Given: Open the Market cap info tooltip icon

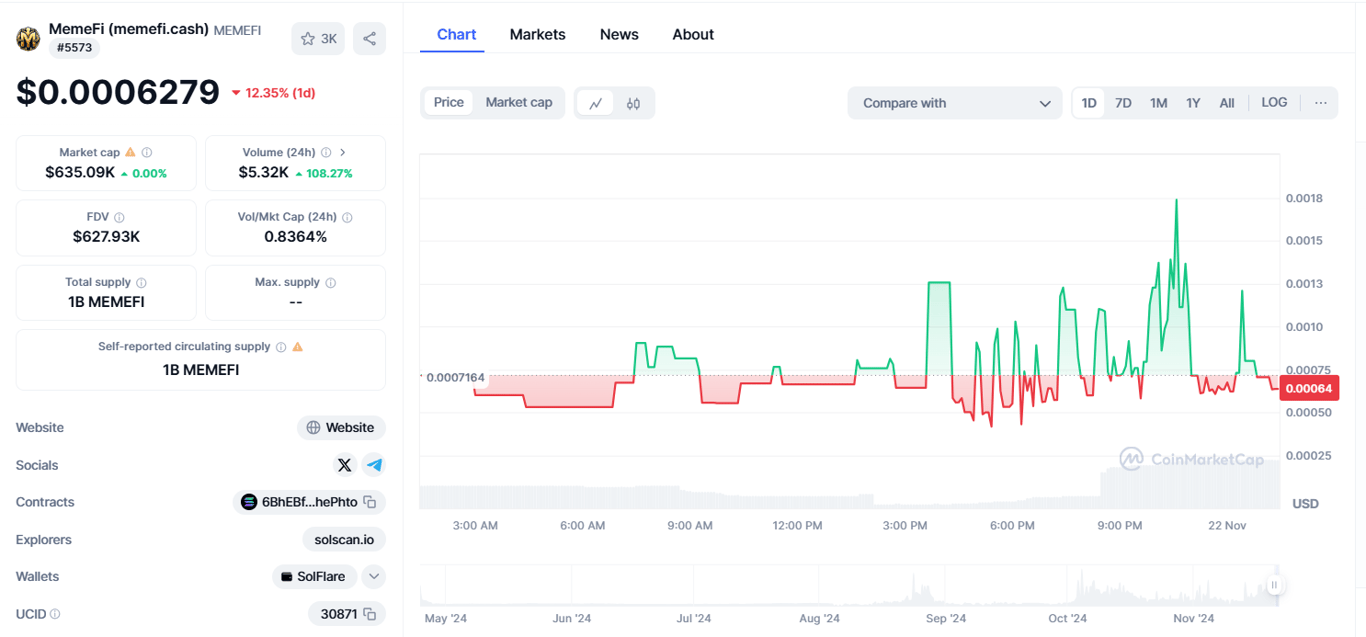Looking at the screenshot, I should (147, 153).
